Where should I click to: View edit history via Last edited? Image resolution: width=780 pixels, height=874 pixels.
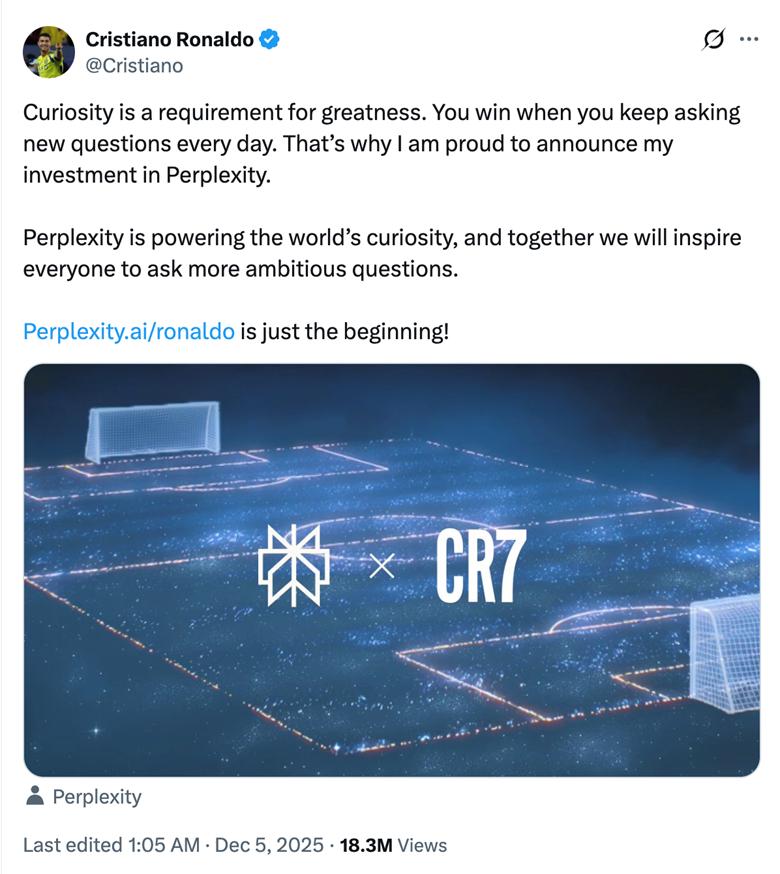pos(111,845)
